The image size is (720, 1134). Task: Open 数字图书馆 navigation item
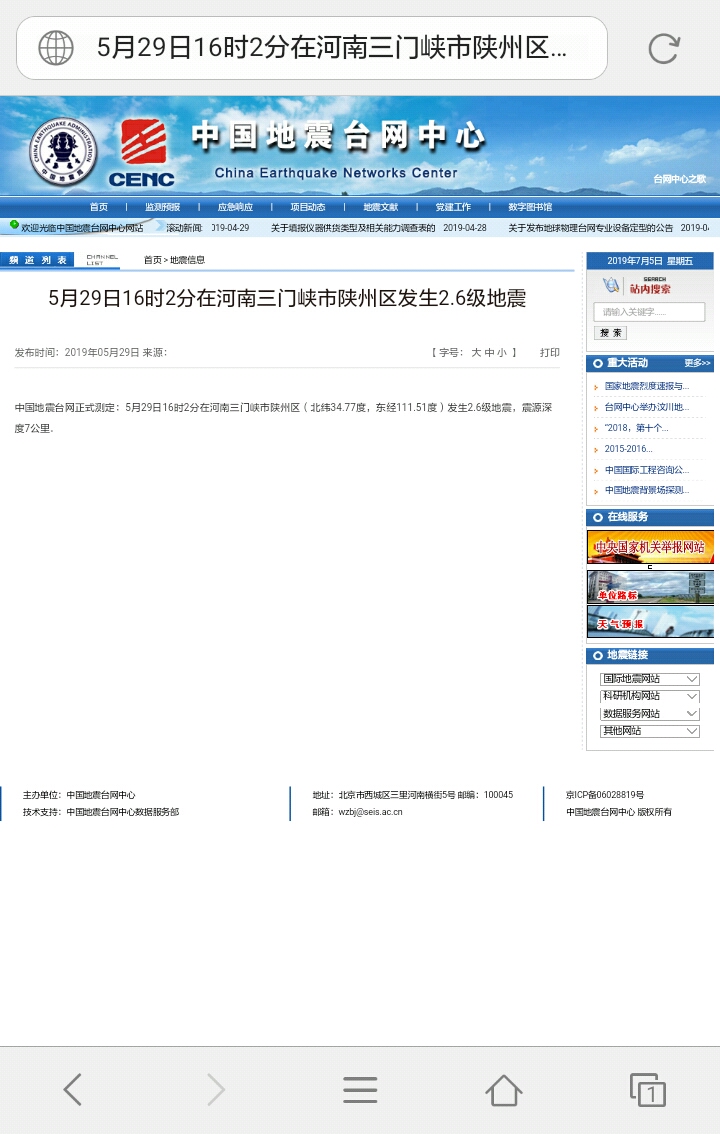pyautogui.click(x=530, y=207)
